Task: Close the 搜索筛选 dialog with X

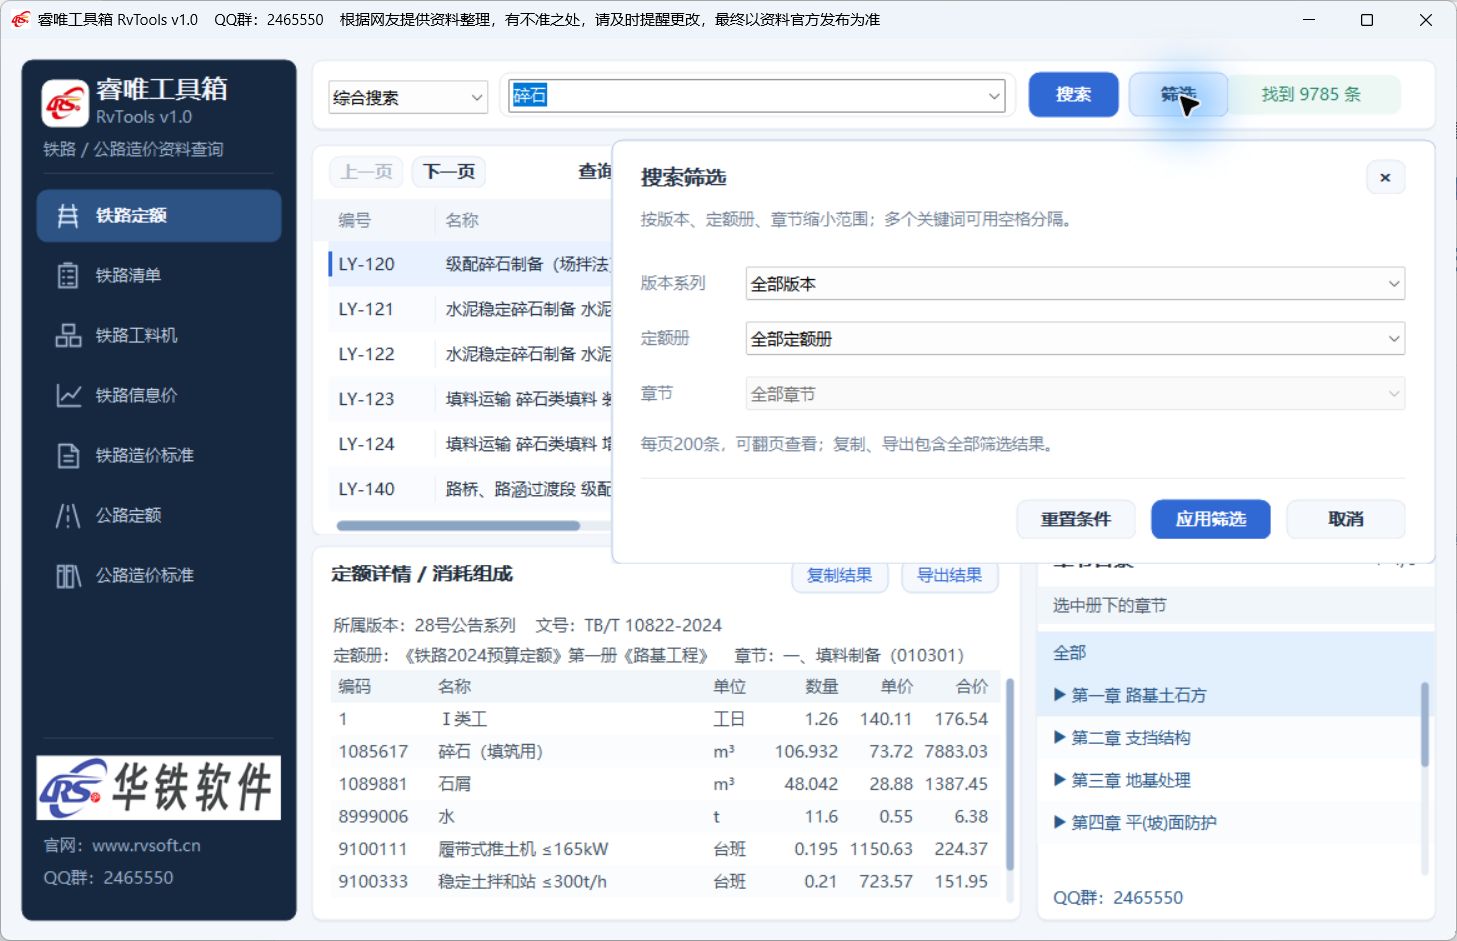Action: coord(1385,178)
